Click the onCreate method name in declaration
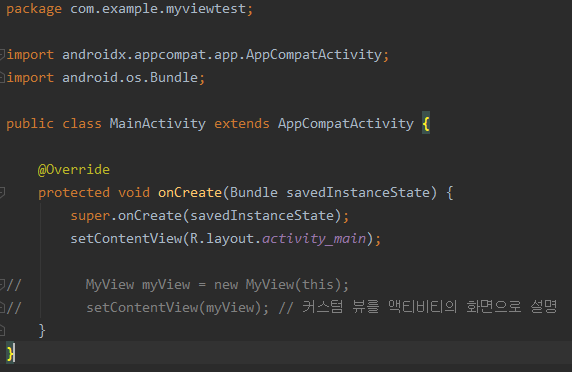572x372 pixels. (x=190, y=193)
